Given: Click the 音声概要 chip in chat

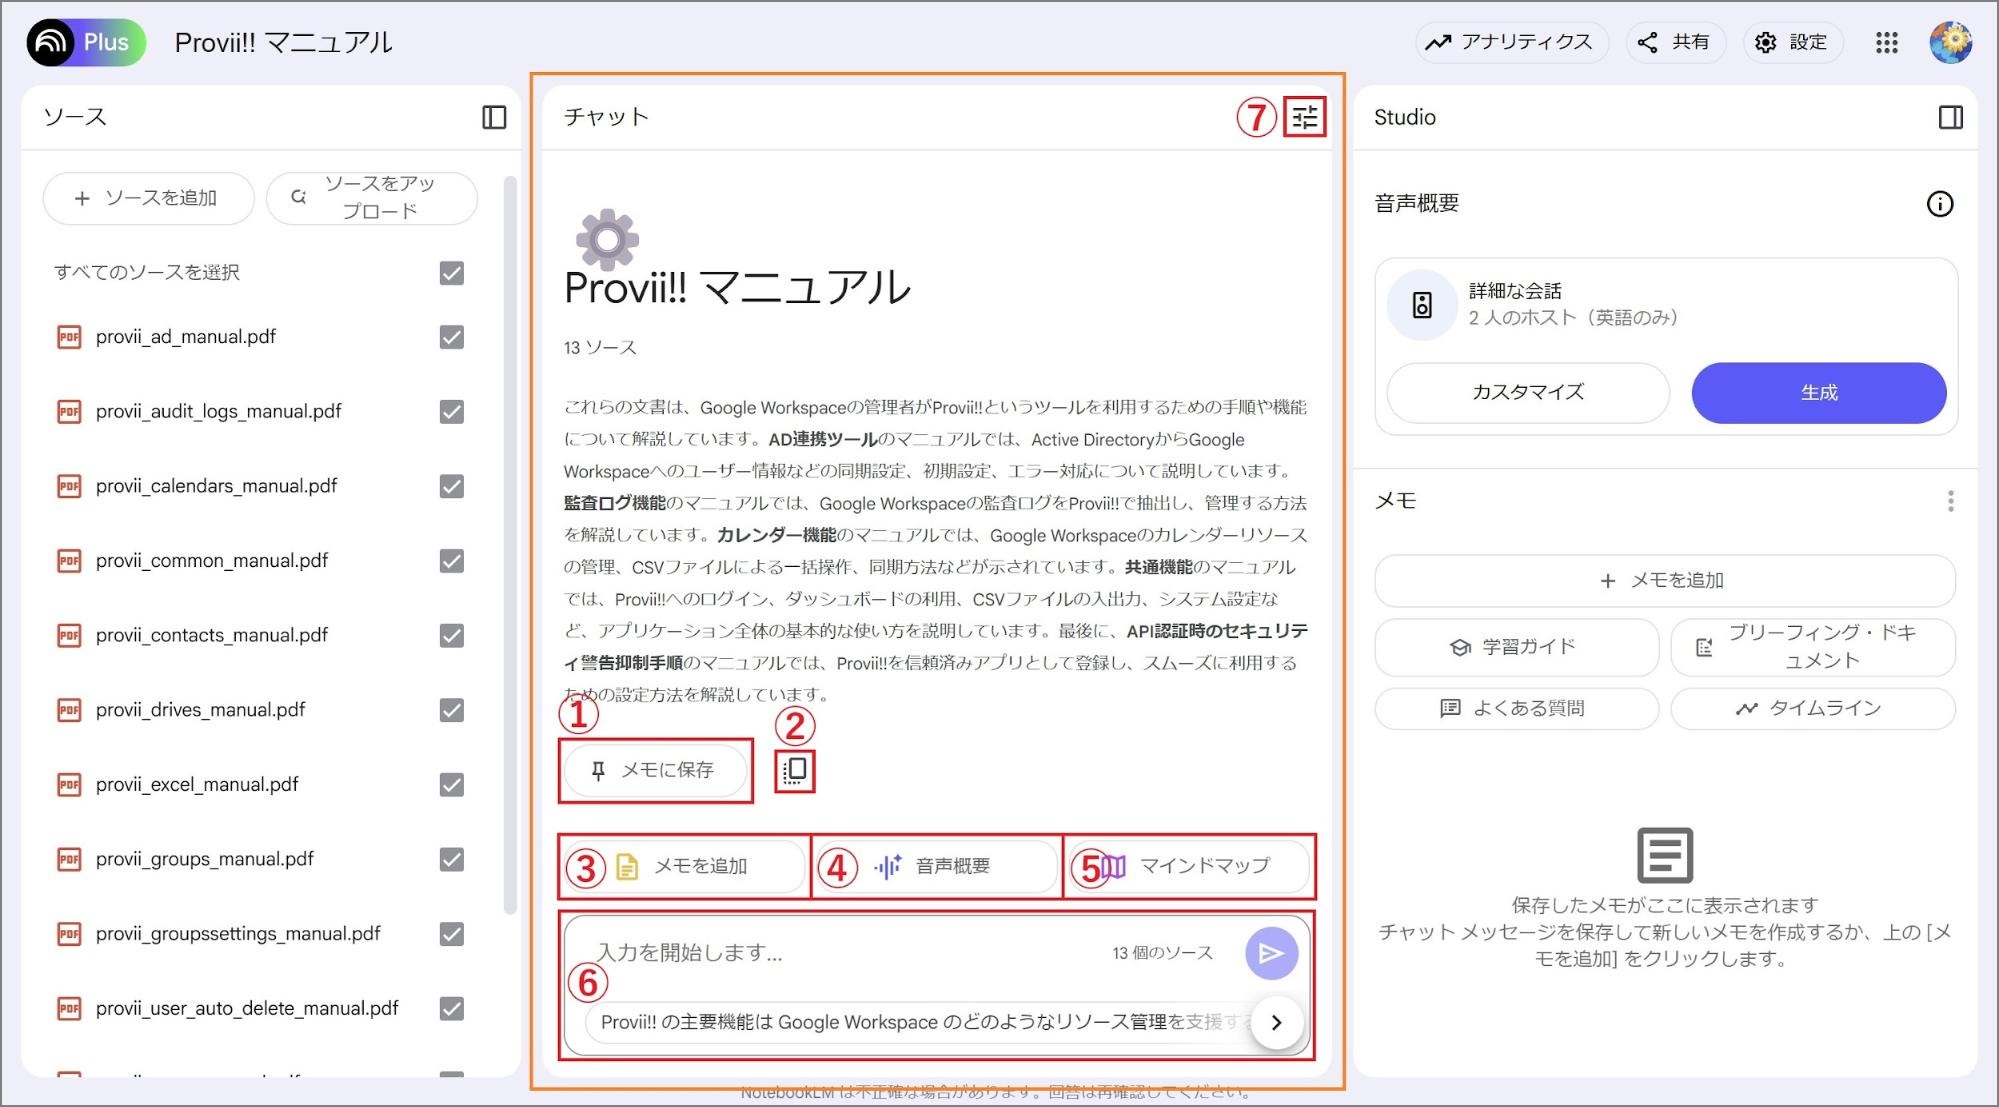Looking at the screenshot, I should [936, 866].
